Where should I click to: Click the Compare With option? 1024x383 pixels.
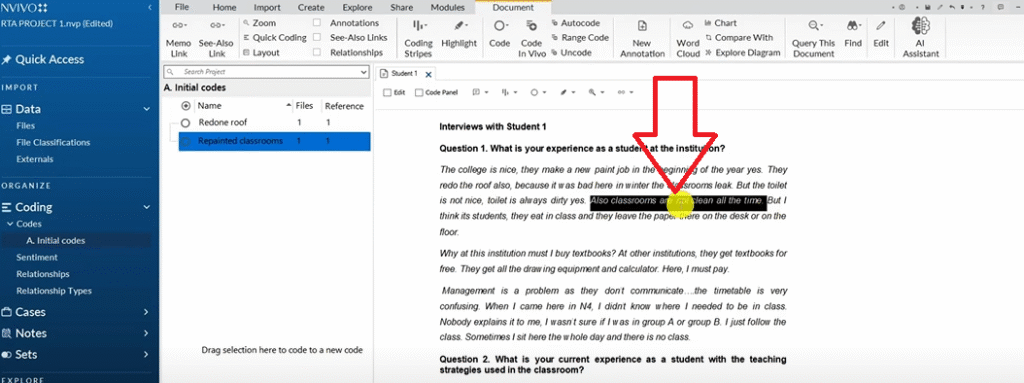(739, 37)
